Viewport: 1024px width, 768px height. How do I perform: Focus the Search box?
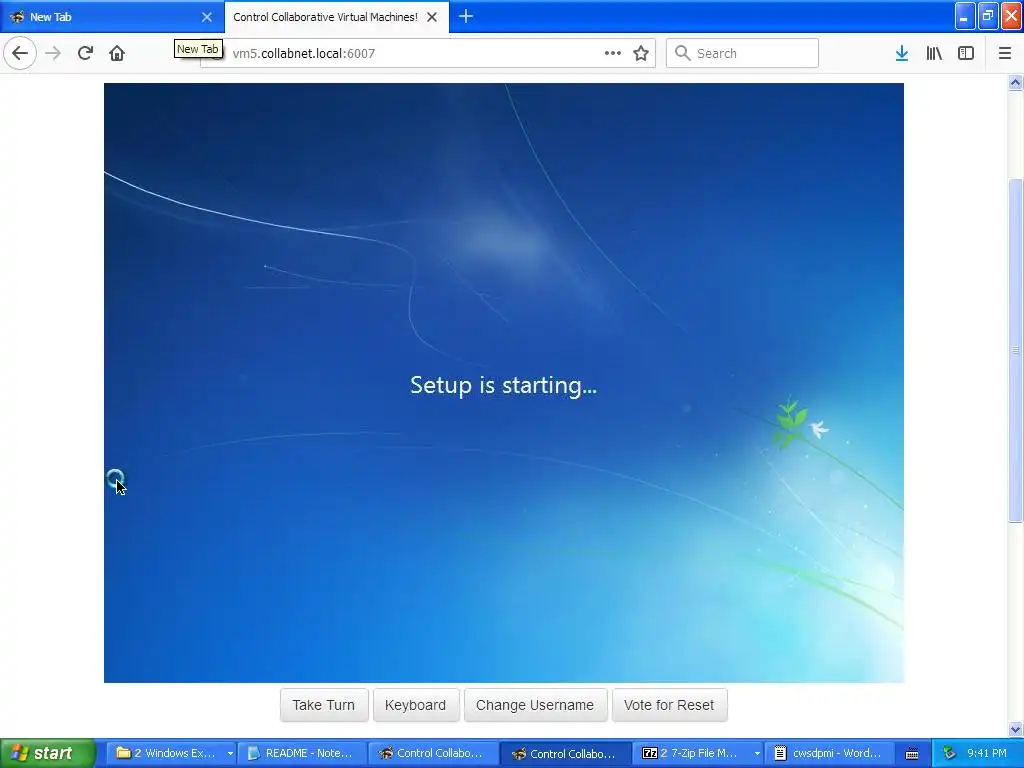743,53
